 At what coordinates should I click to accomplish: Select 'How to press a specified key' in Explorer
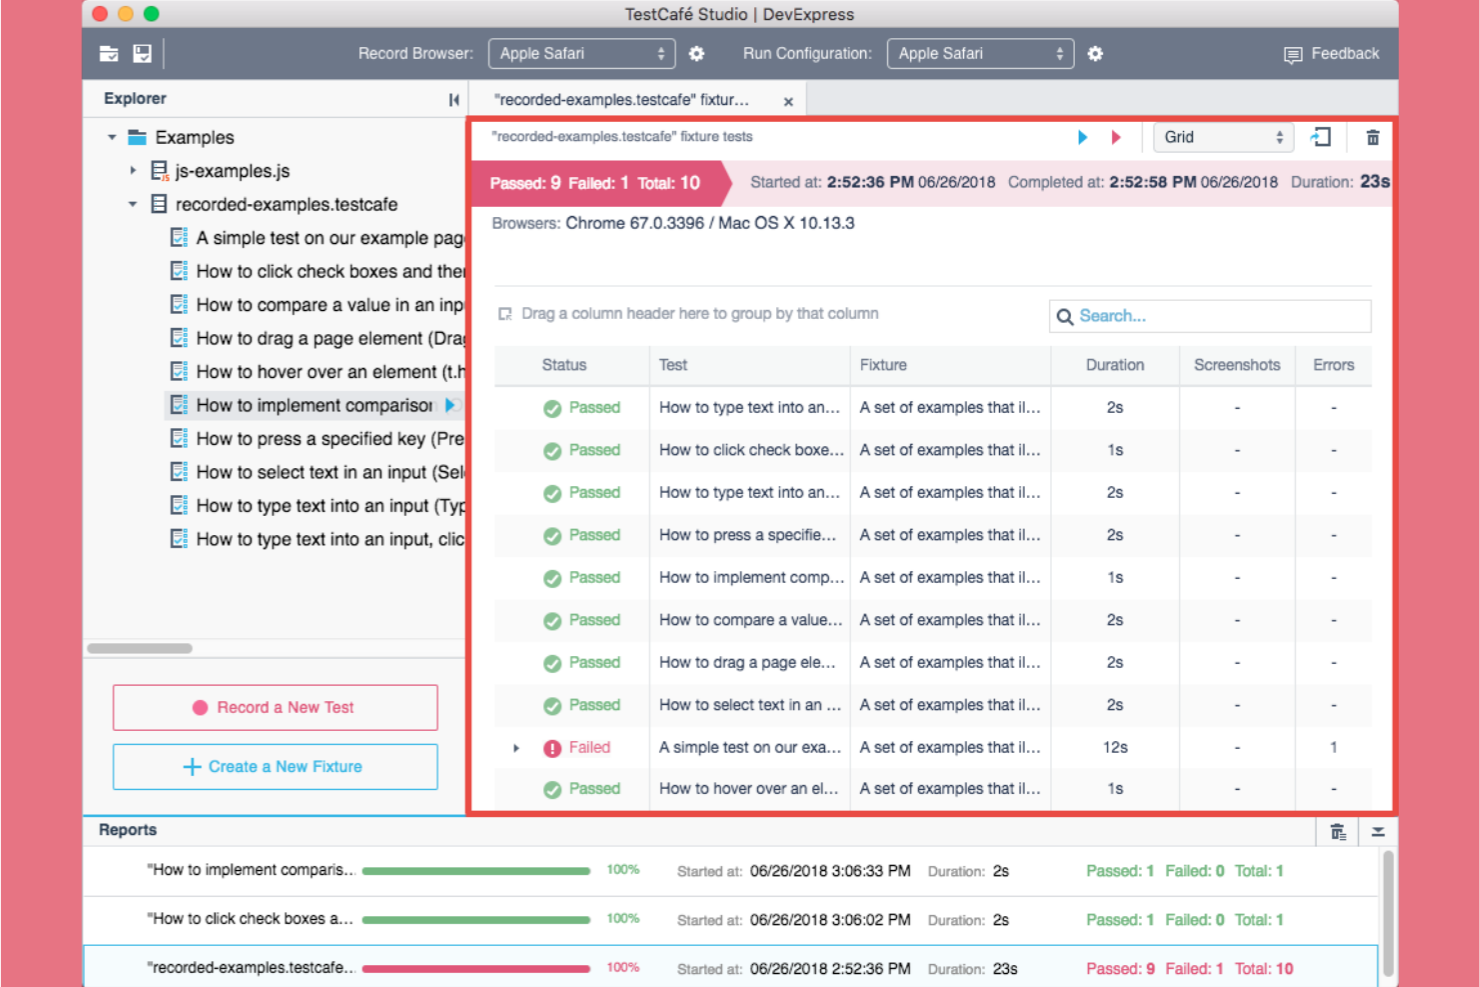318,439
